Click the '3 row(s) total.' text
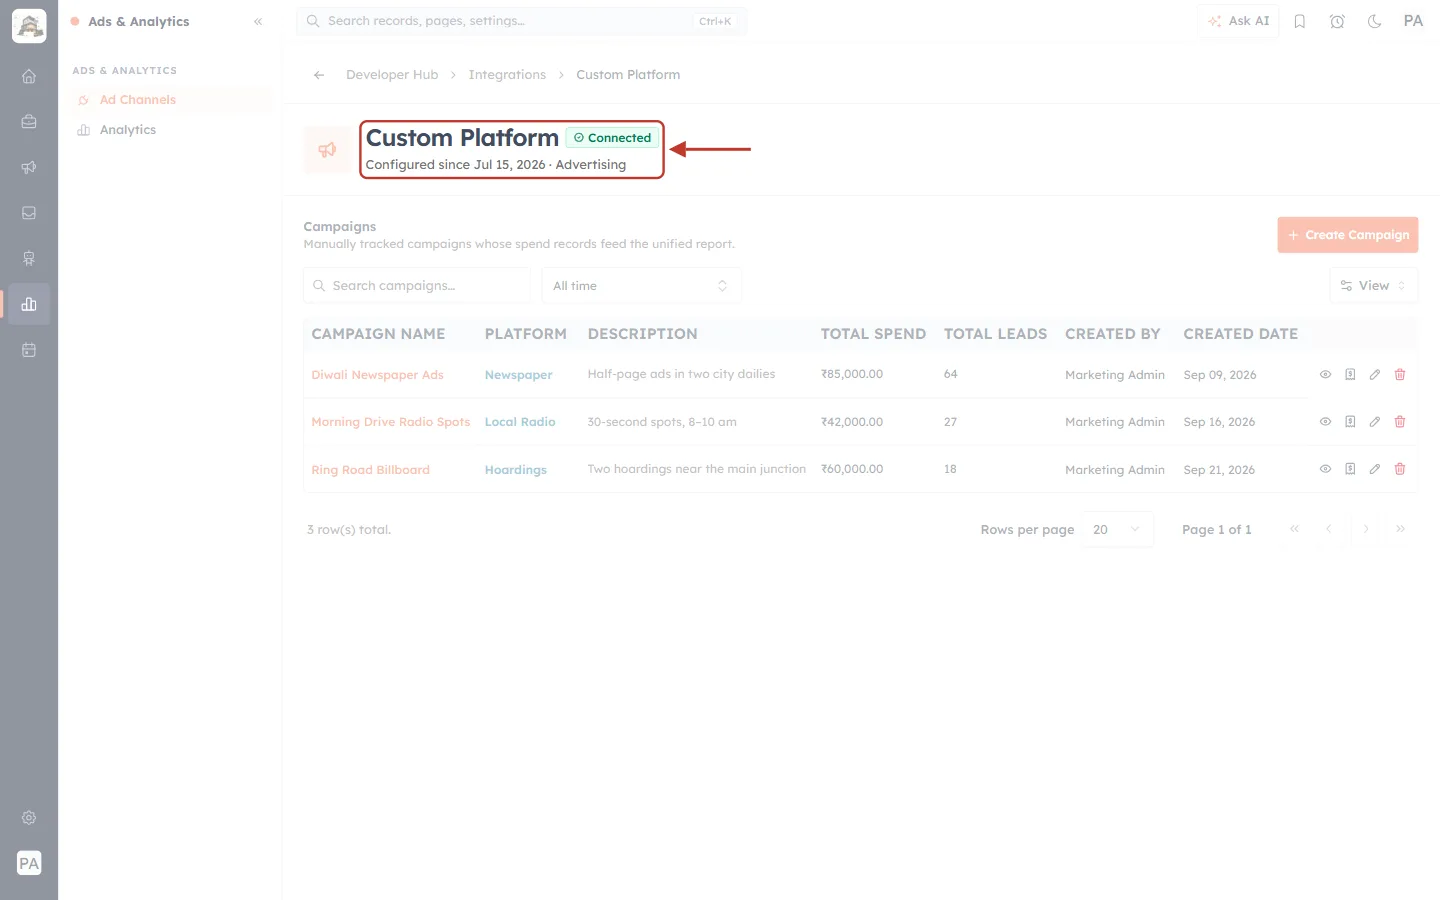This screenshot has height=900, width=1440. (x=349, y=530)
